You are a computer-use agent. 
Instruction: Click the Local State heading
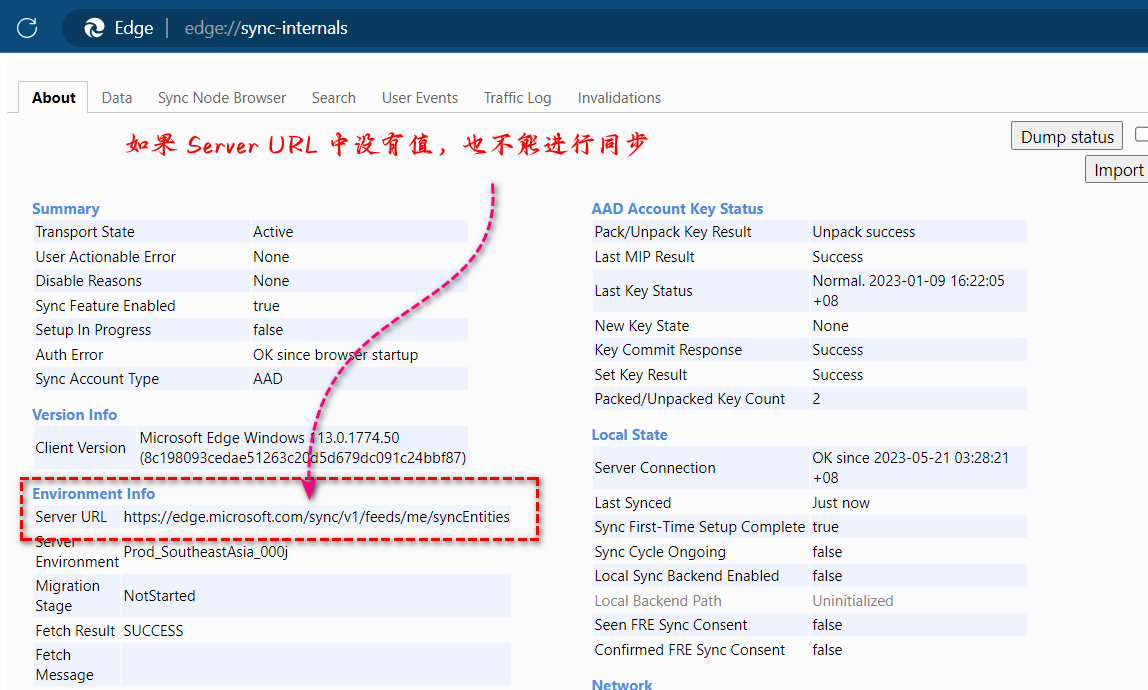(629, 434)
